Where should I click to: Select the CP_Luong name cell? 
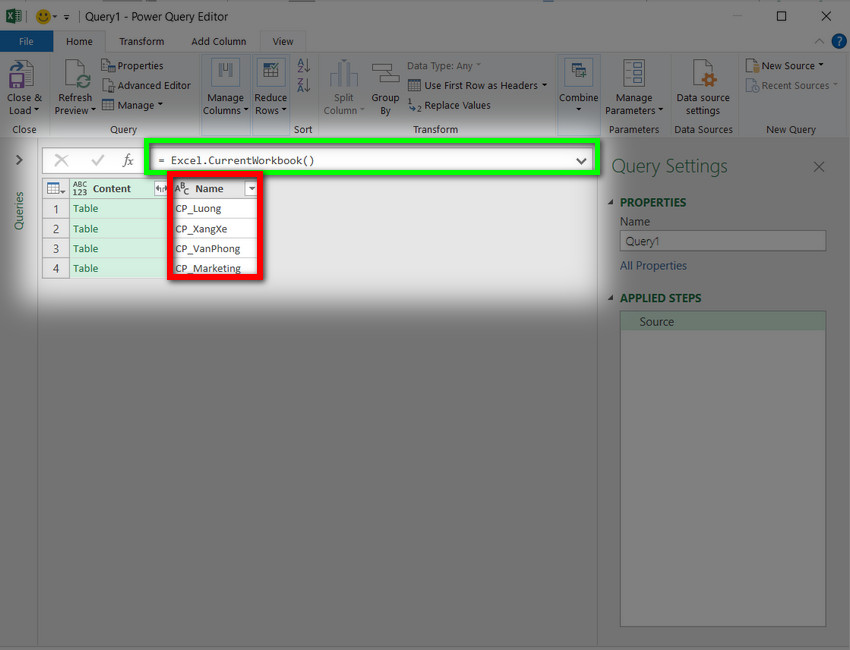(215, 209)
